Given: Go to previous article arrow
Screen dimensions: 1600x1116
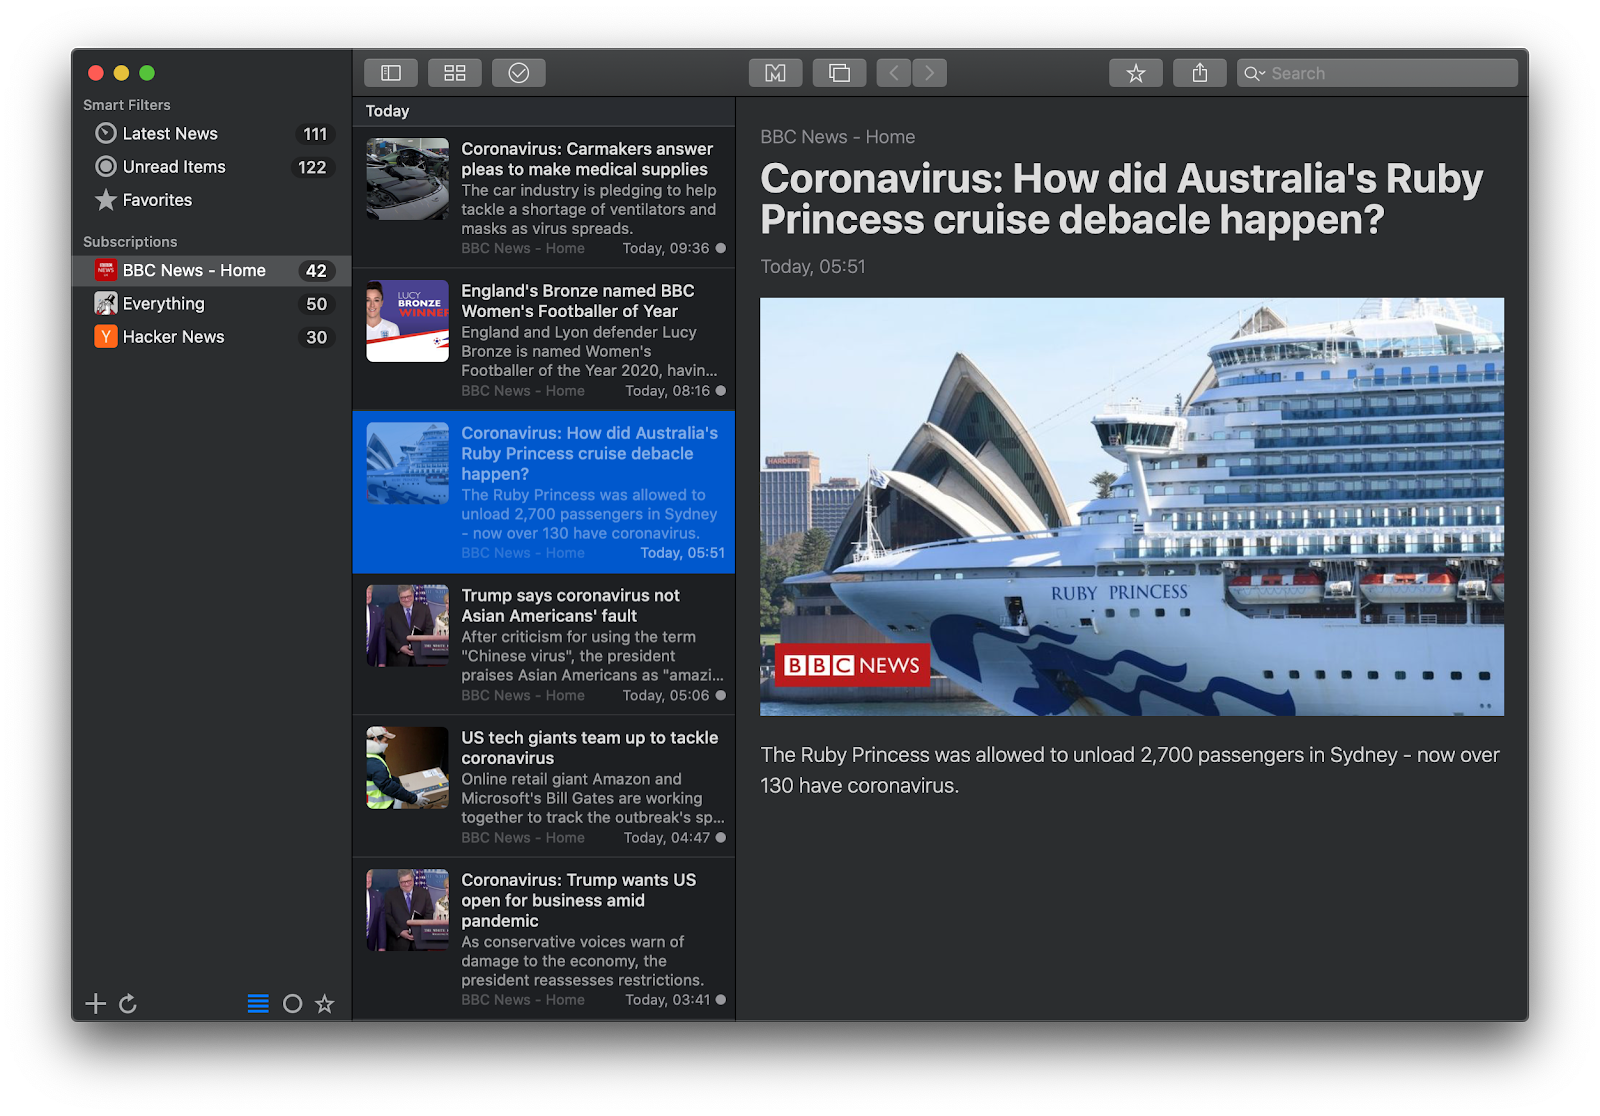Looking at the screenshot, I should [x=894, y=73].
